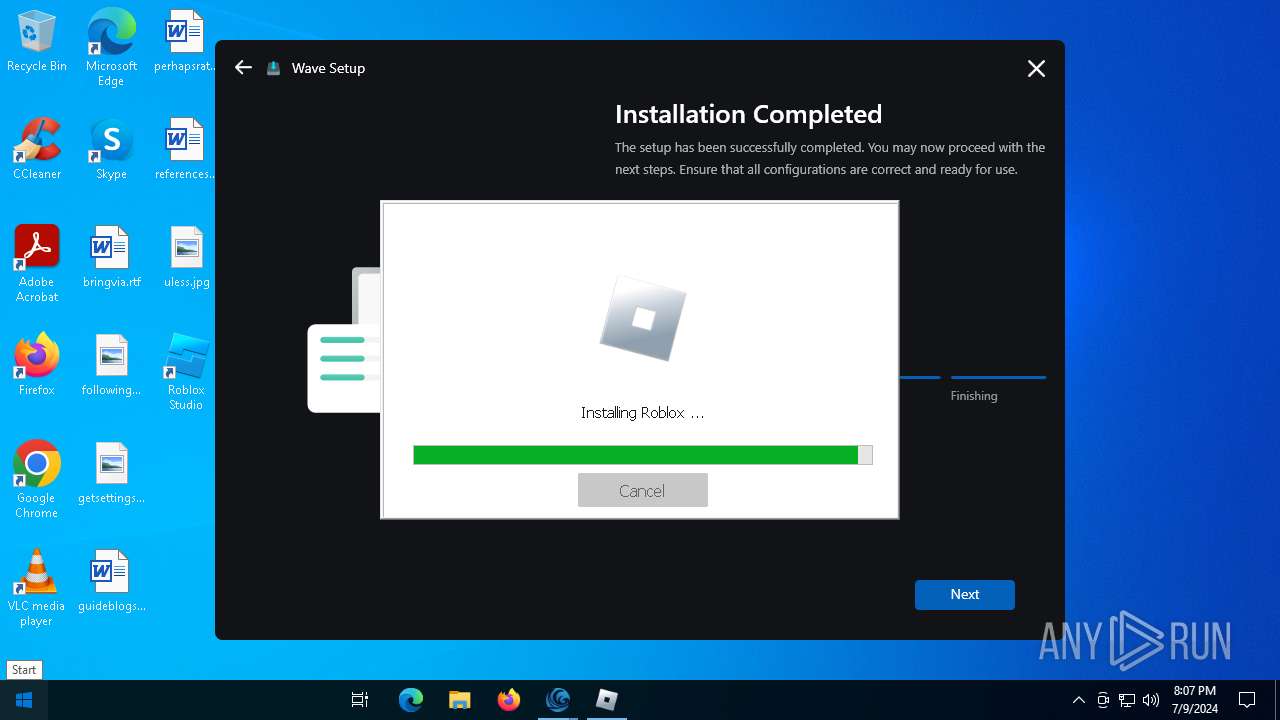
Task: Click the Roblox logo in installer dialog
Action: click(x=643, y=318)
